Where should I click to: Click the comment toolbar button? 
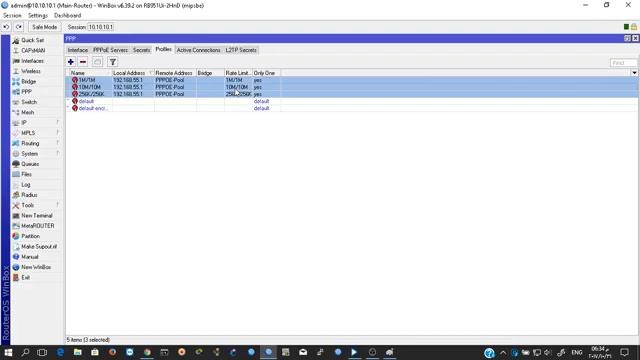pos(97,62)
